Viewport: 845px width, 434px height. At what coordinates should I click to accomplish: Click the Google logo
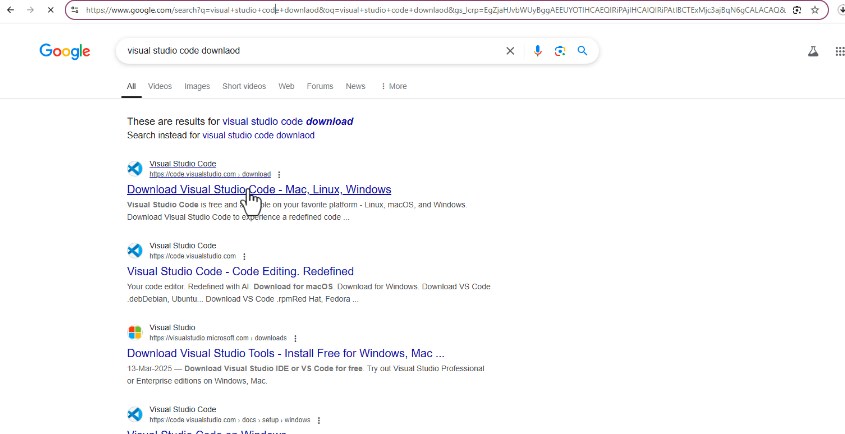point(65,51)
